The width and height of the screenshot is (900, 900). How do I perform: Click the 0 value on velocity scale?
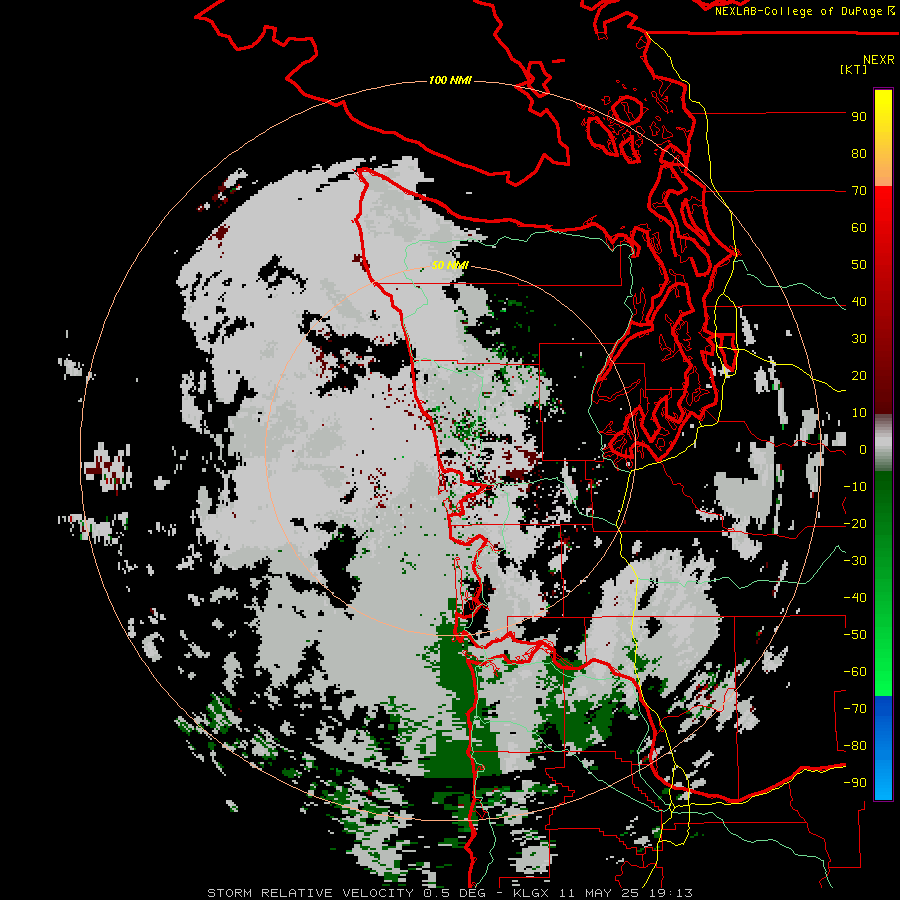tap(863, 450)
